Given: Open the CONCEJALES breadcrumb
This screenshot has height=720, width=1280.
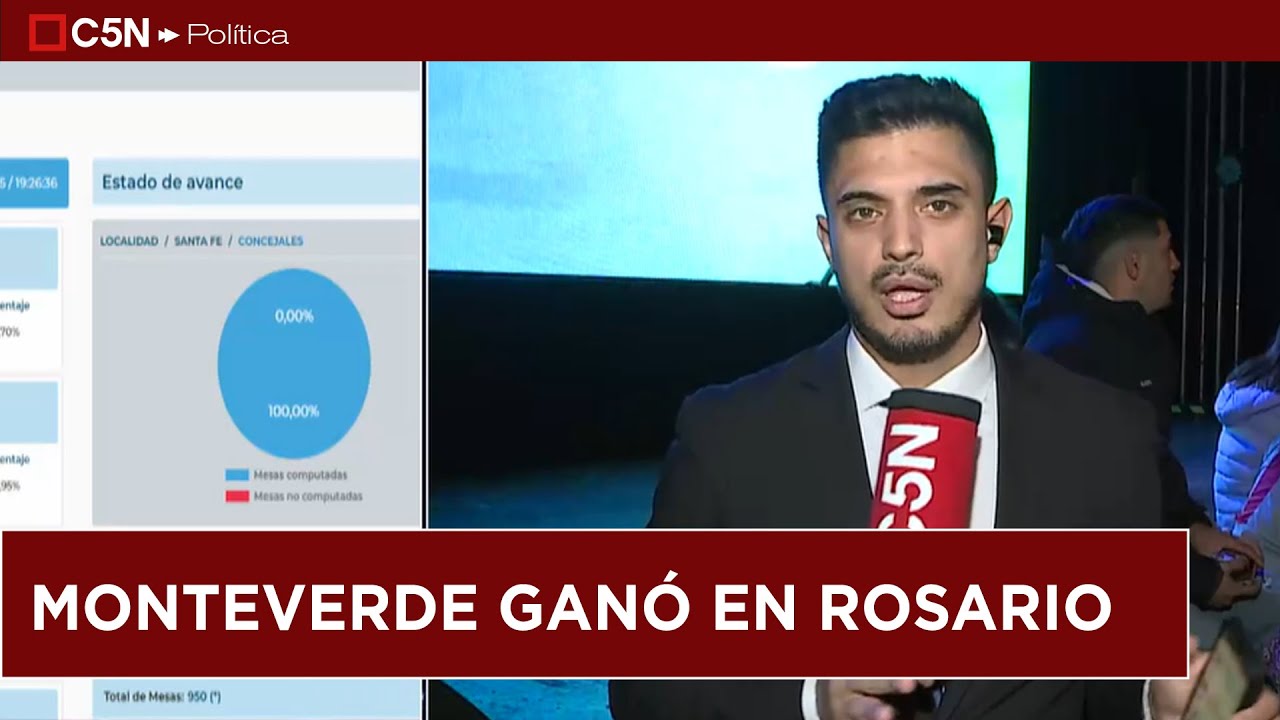Looking at the screenshot, I should point(270,241).
